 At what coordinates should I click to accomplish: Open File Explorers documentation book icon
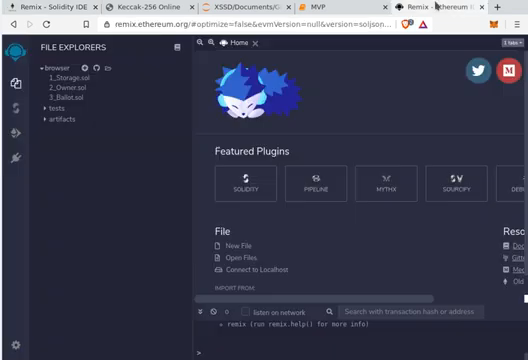(x=177, y=47)
